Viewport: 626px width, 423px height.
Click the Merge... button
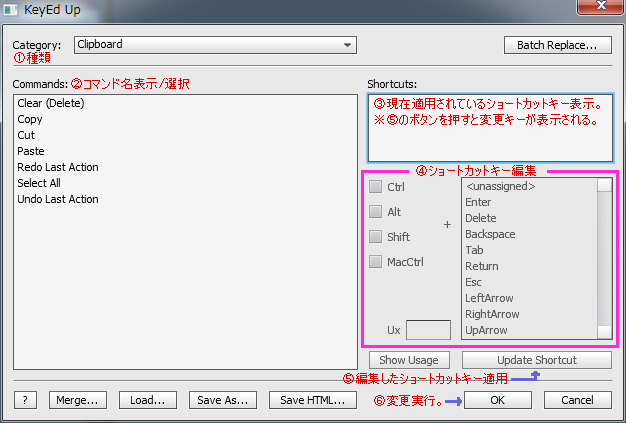coord(78,400)
